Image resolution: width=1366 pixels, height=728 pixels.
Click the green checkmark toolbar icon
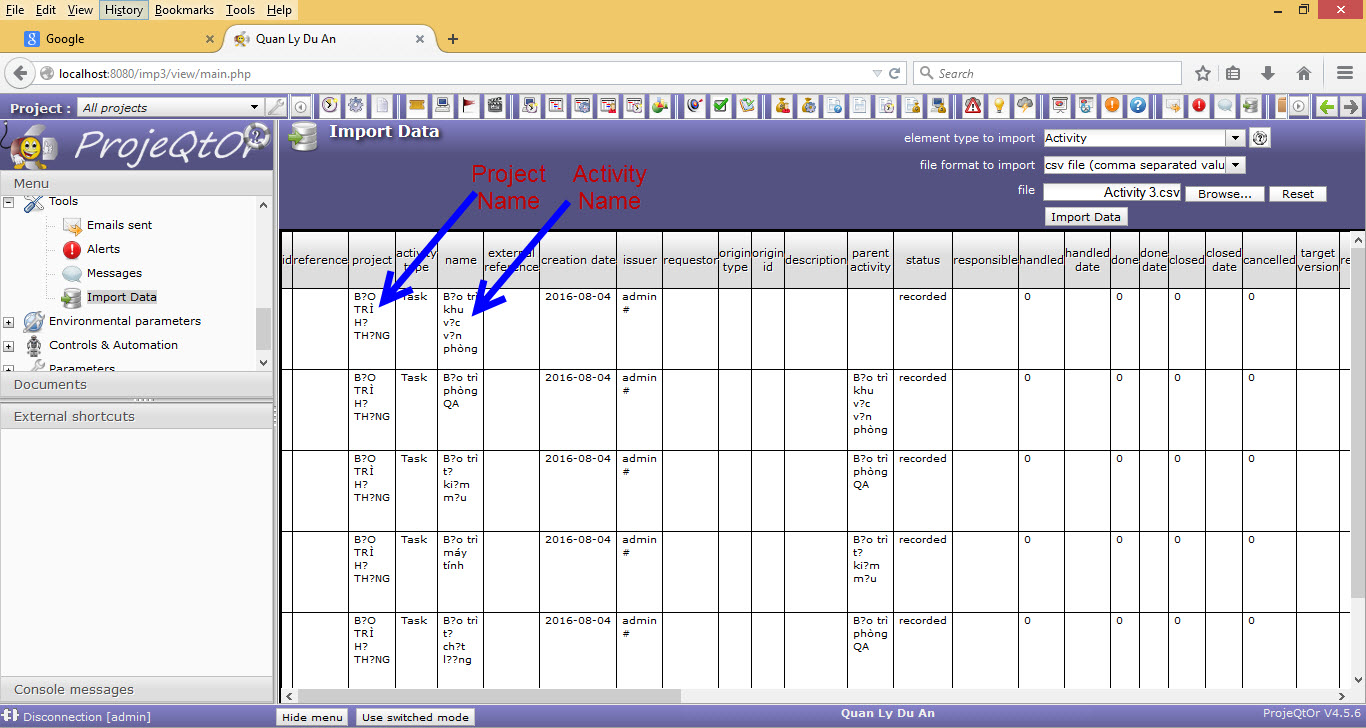click(720, 106)
